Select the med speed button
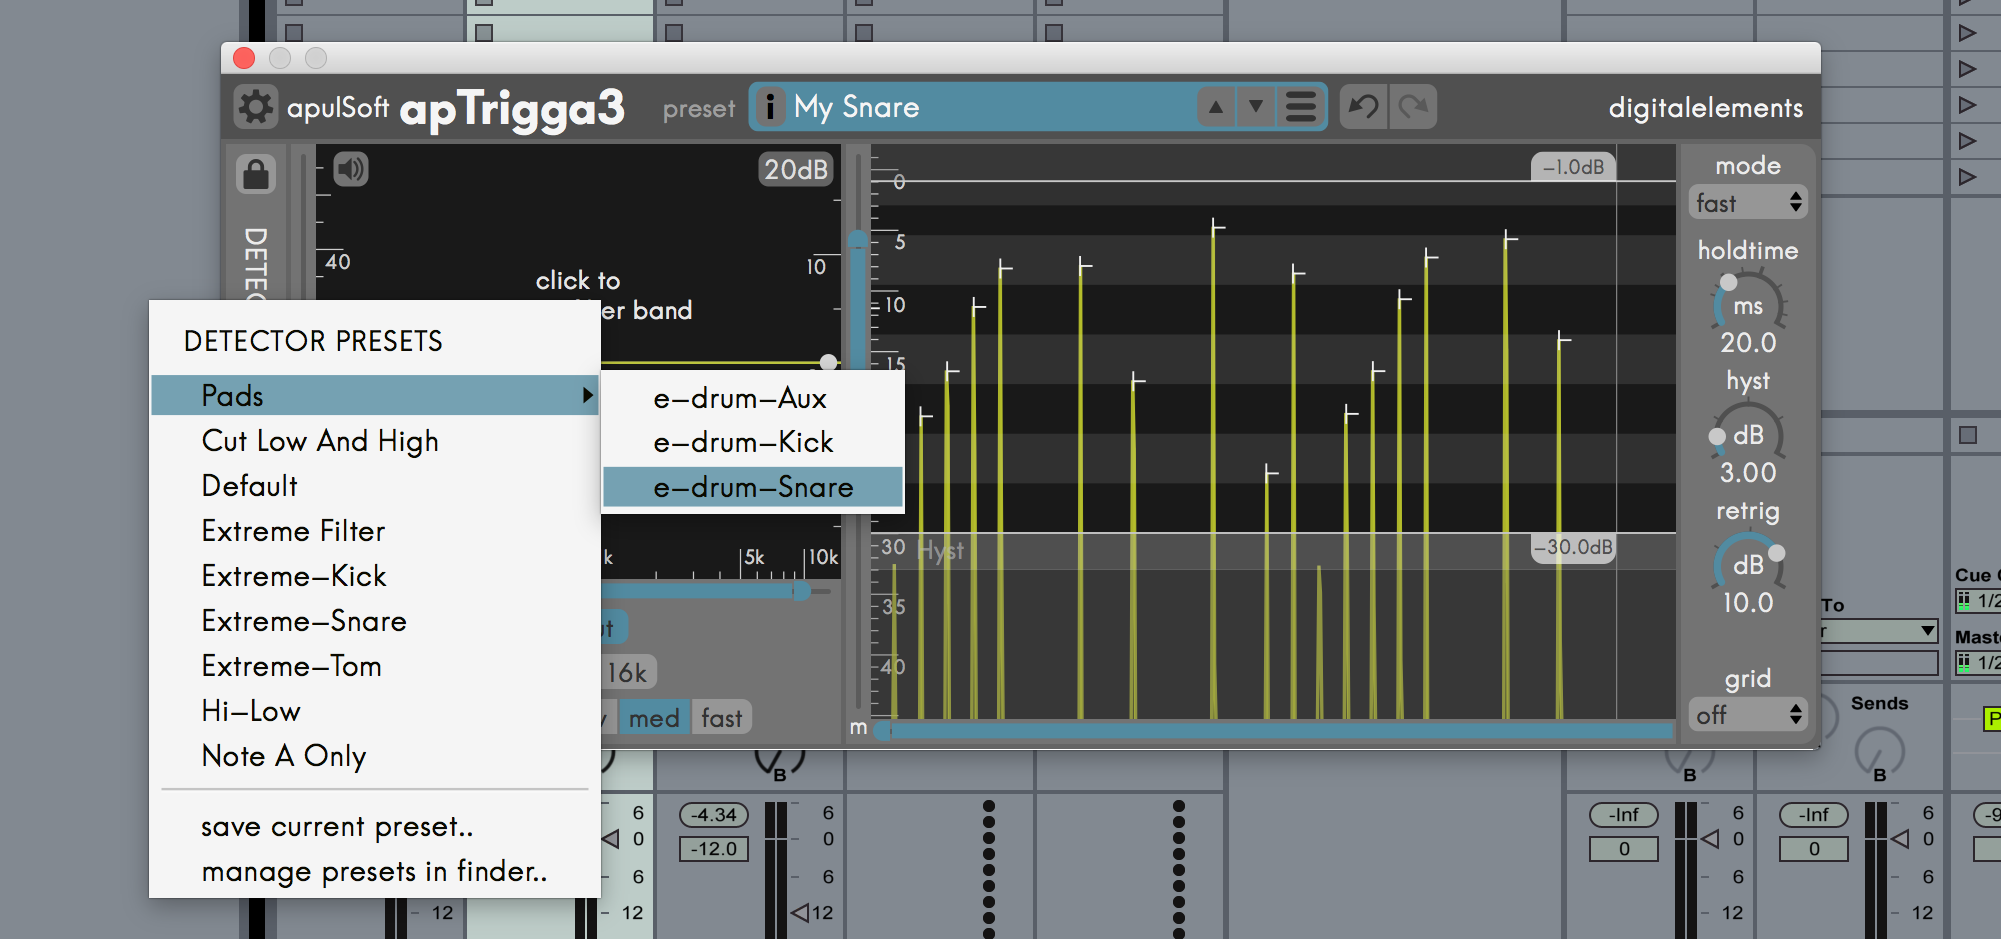Screen dimensions: 2001x939 654,718
